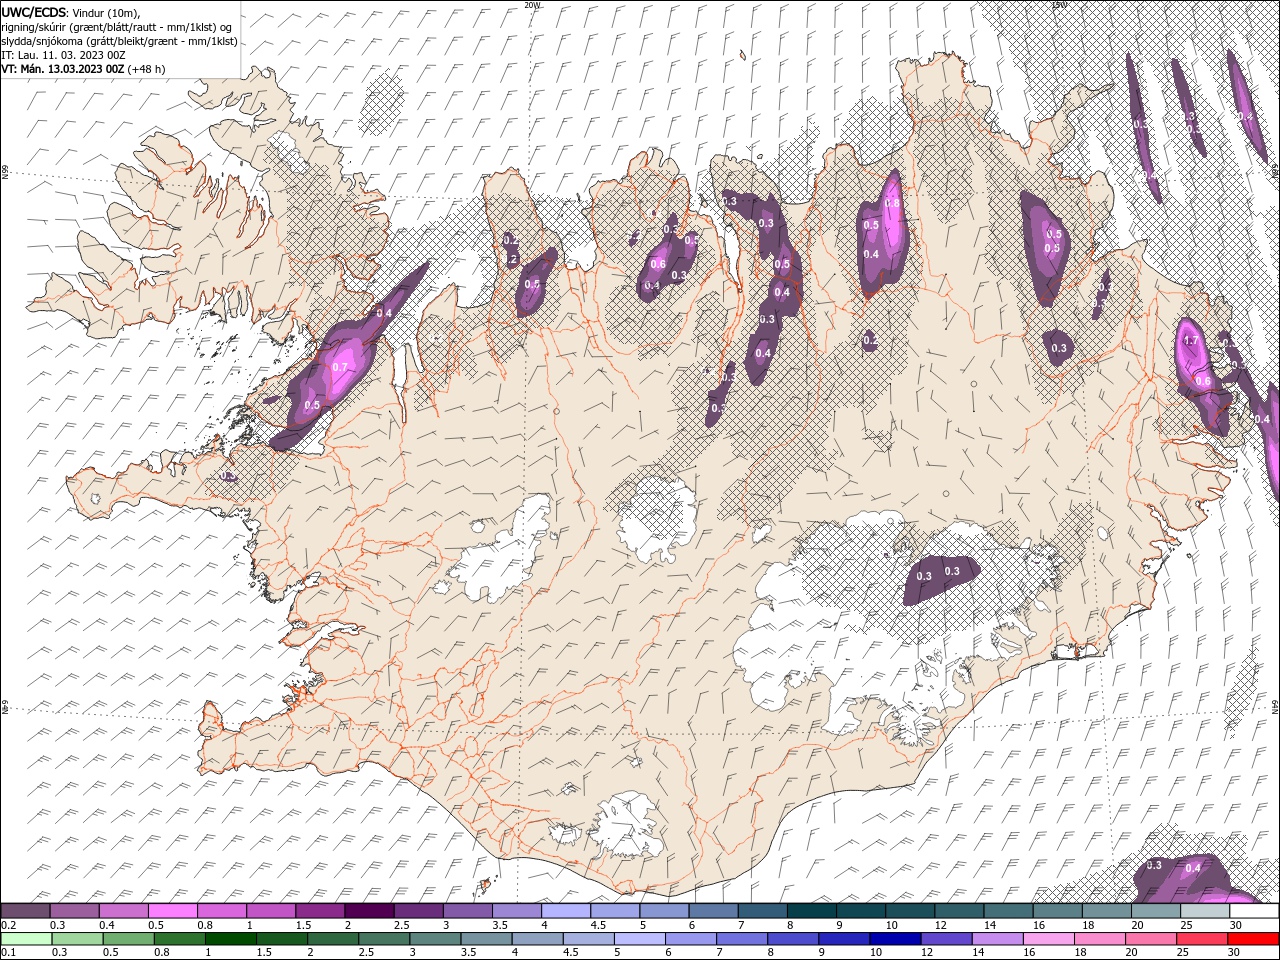Image resolution: width=1280 pixels, height=960 pixels.
Task: Click the 0.2 label under the upper legend row
Action: (7, 925)
